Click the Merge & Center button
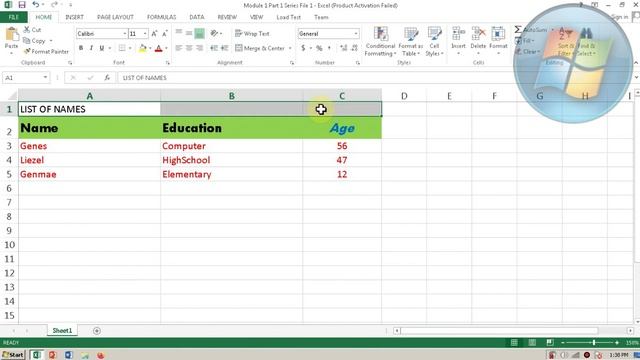The height and width of the screenshot is (360, 640). point(260,48)
